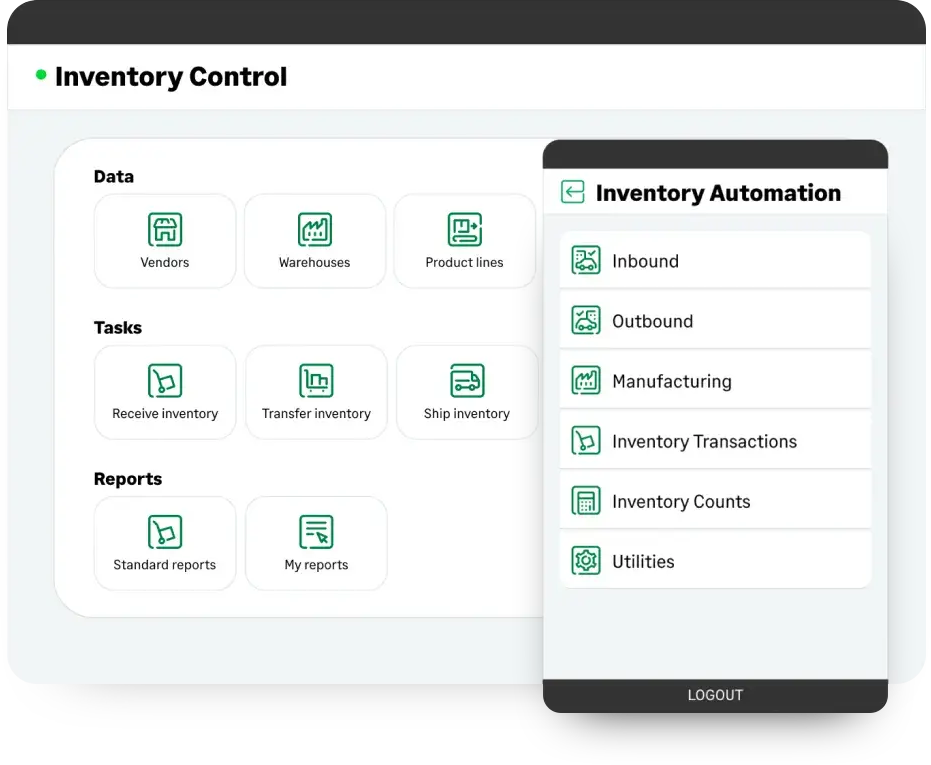
Task: Select Manufacturing in Inventory Automation
Action: 715,380
